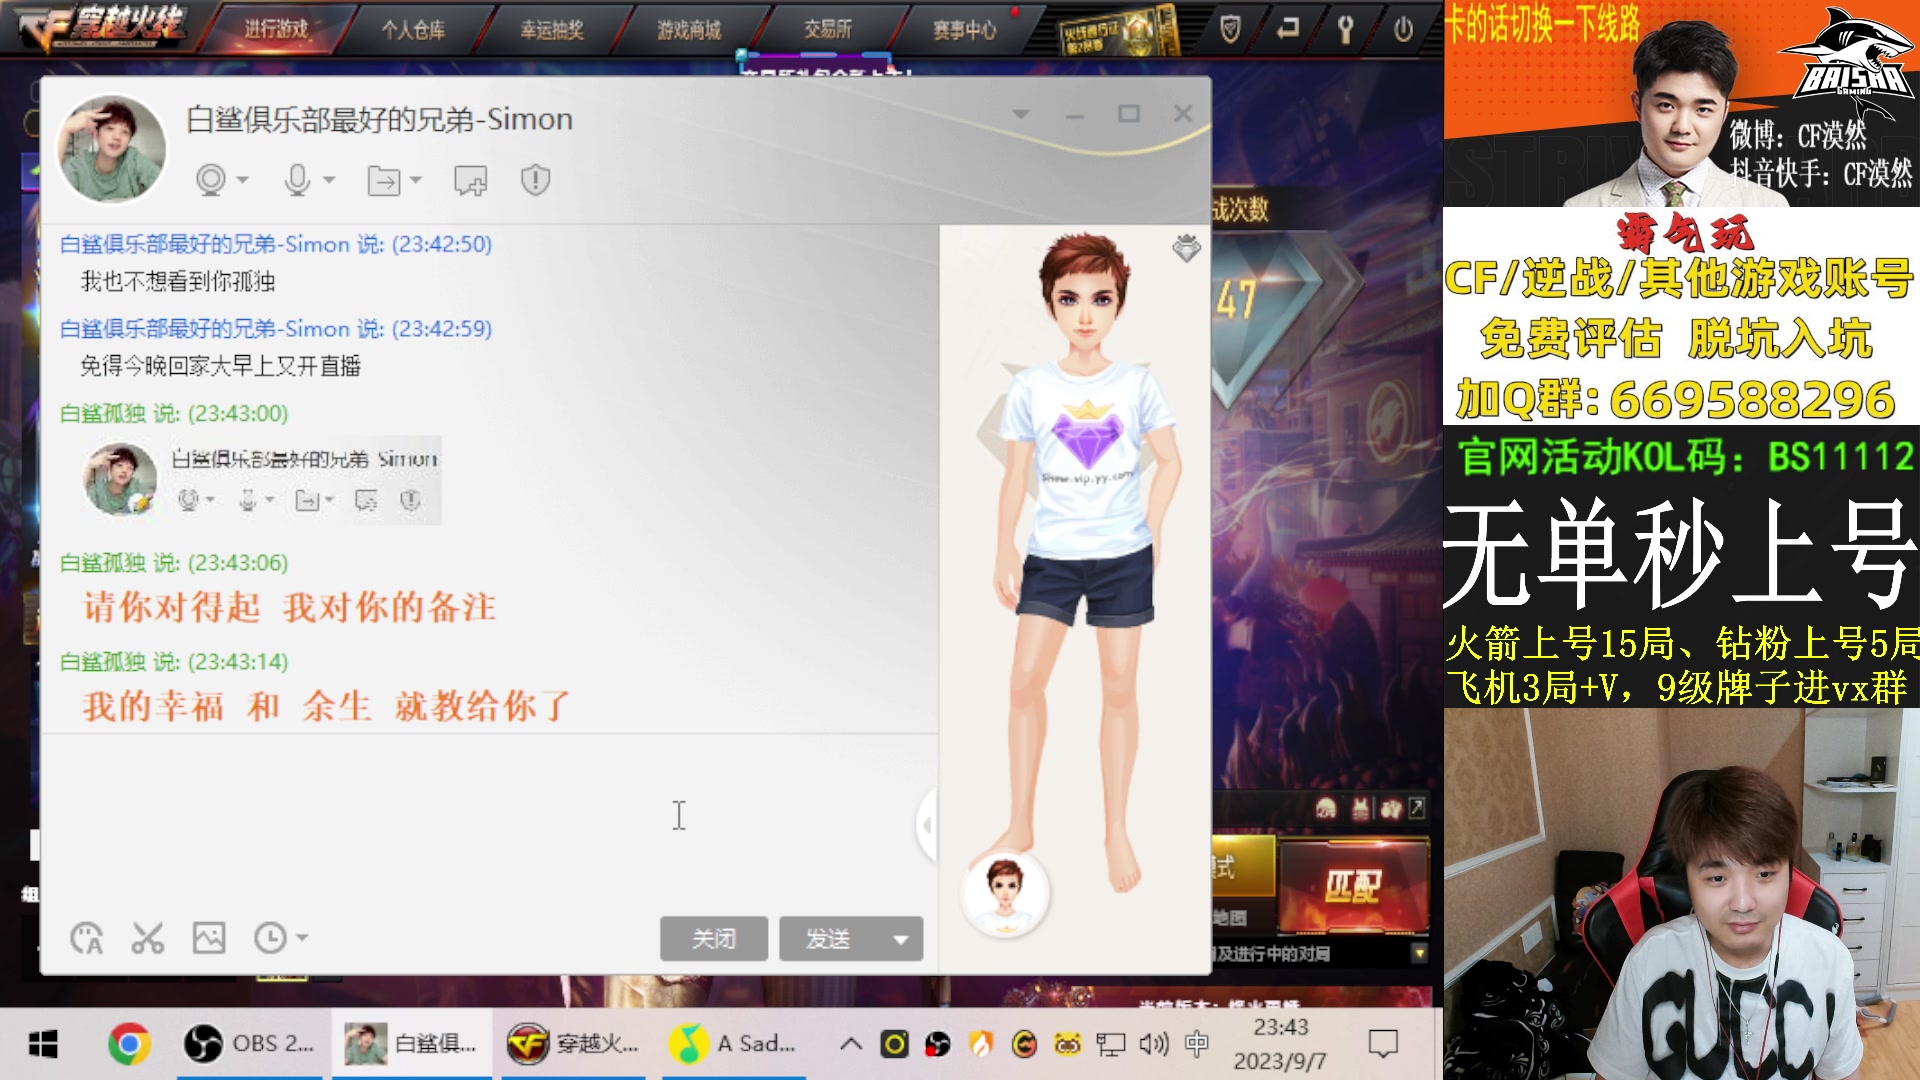
Task: Open the 幸运抽奖 tab in CrossFire
Action: (x=551, y=29)
